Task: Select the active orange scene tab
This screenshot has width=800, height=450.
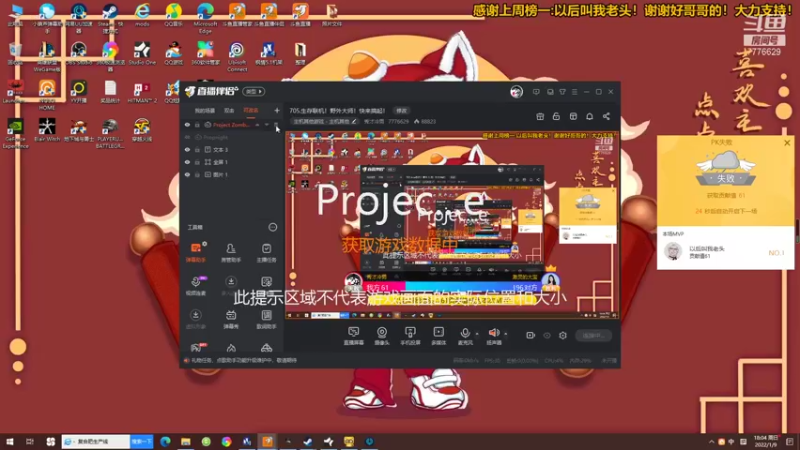Action: 251,110
